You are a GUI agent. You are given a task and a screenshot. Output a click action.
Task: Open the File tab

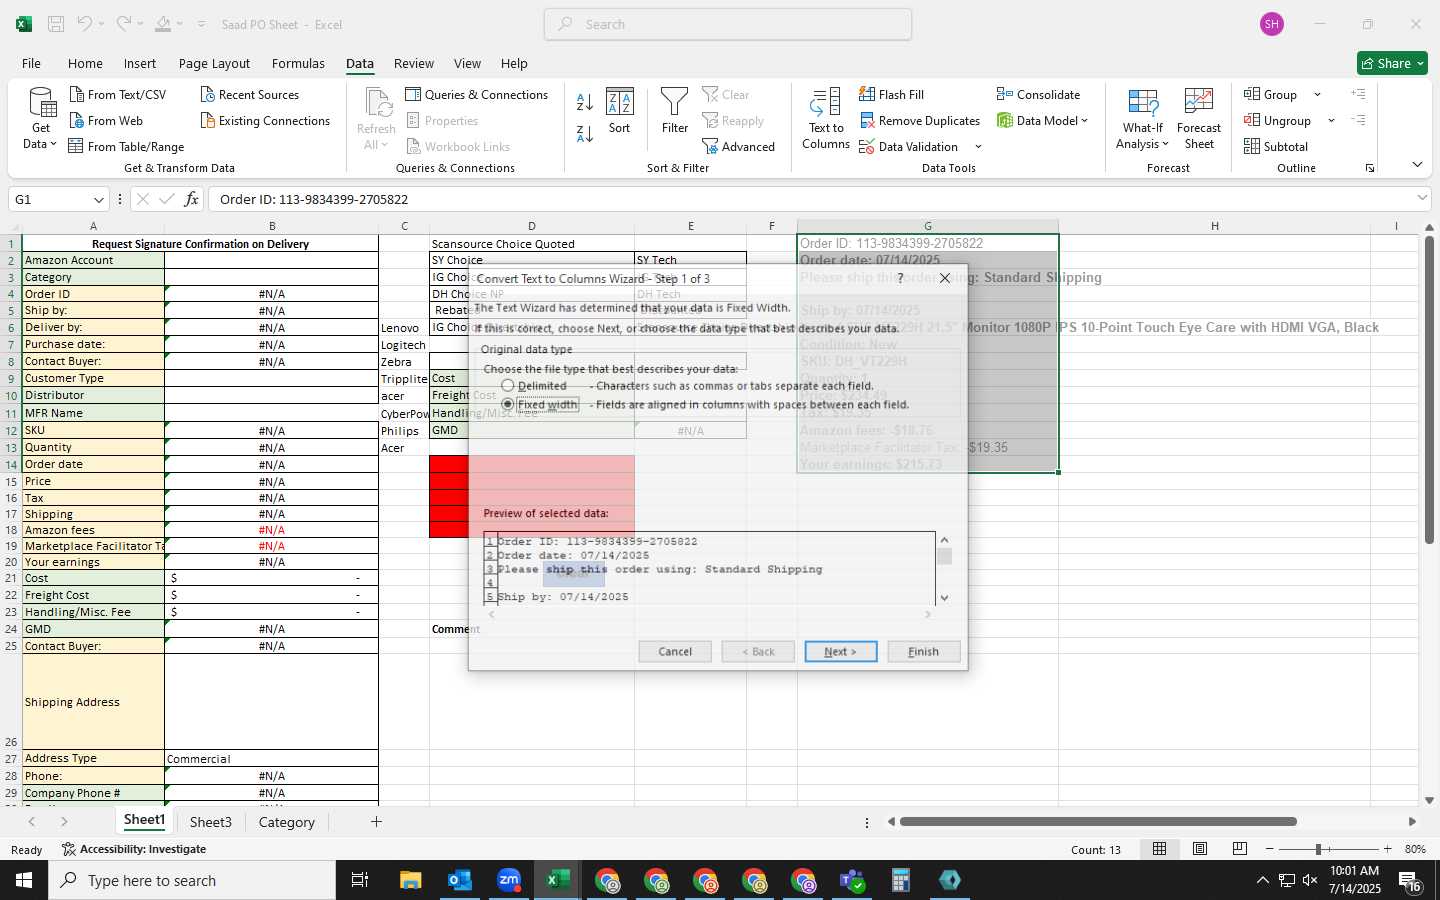[31, 63]
